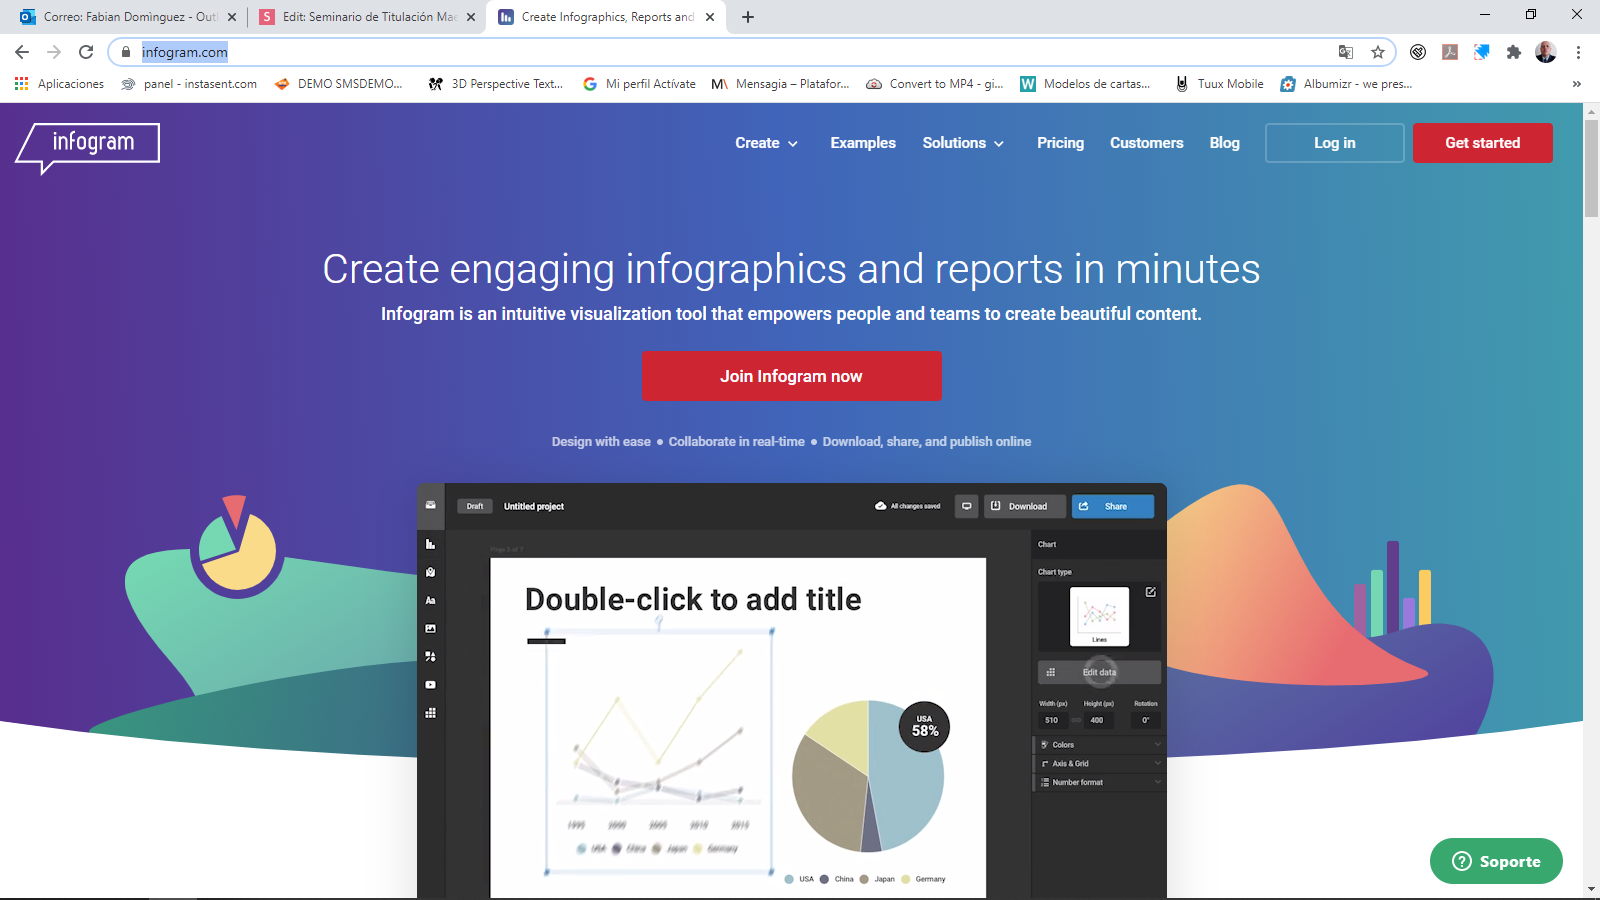The image size is (1600, 900).
Task: Click the add chart icon in editor sidebar
Action: [431, 544]
